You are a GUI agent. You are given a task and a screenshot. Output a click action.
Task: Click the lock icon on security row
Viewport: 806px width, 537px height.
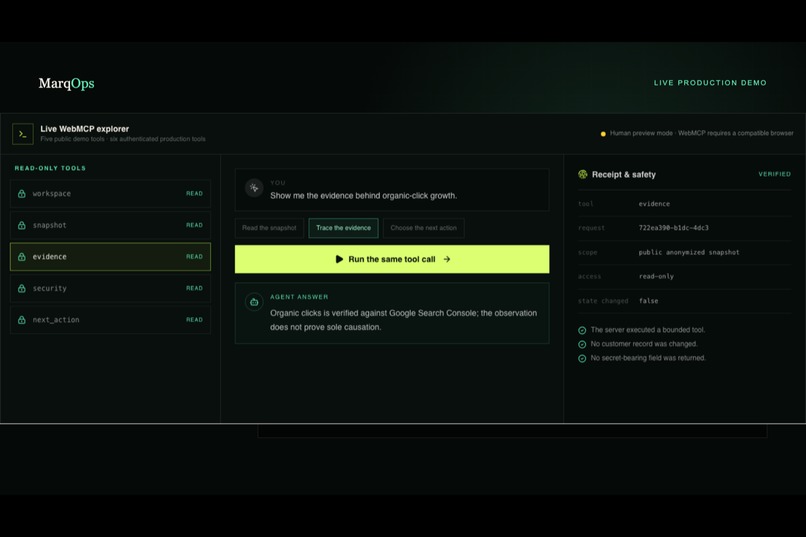tap(22, 288)
